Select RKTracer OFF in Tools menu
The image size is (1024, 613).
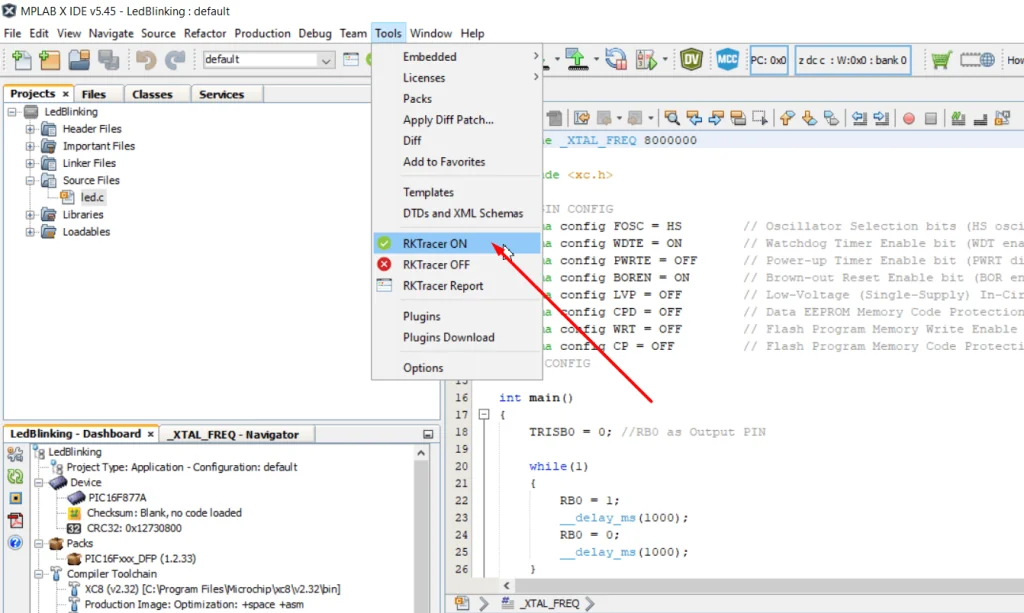pyautogui.click(x=457, y=264)
